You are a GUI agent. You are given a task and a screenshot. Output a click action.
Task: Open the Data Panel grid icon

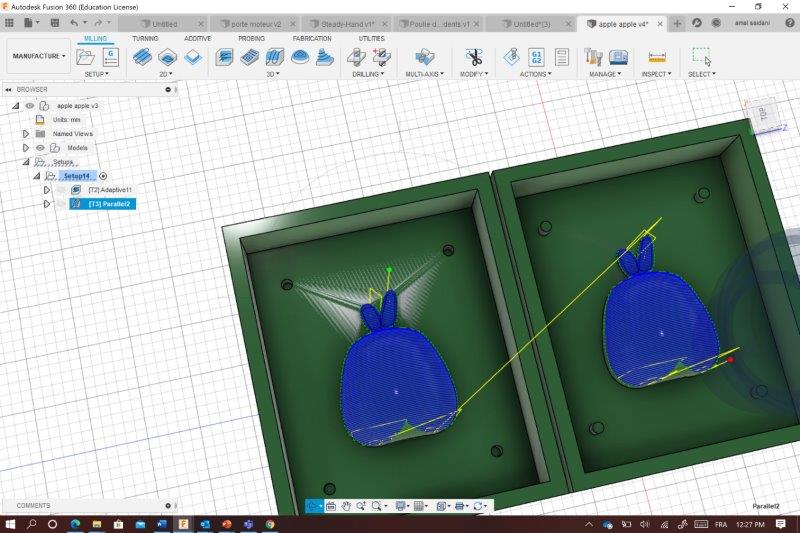point(9,23)
